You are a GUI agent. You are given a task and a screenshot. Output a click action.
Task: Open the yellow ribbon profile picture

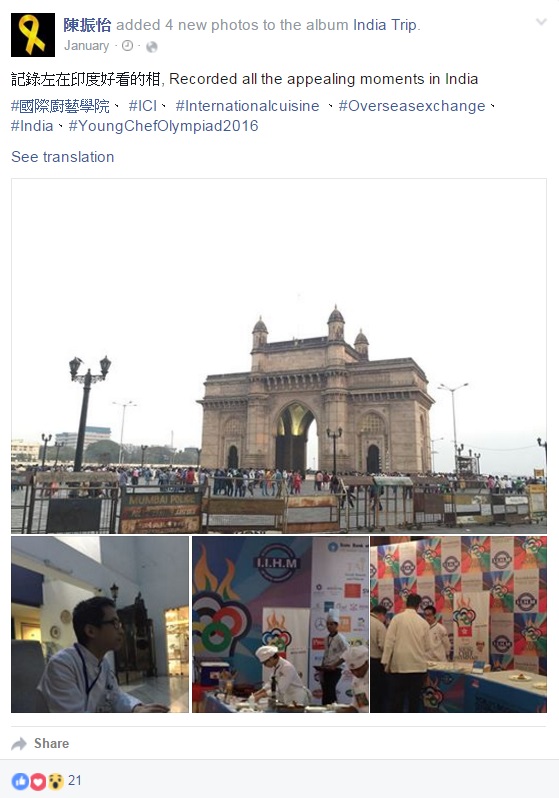click(33, 35)
